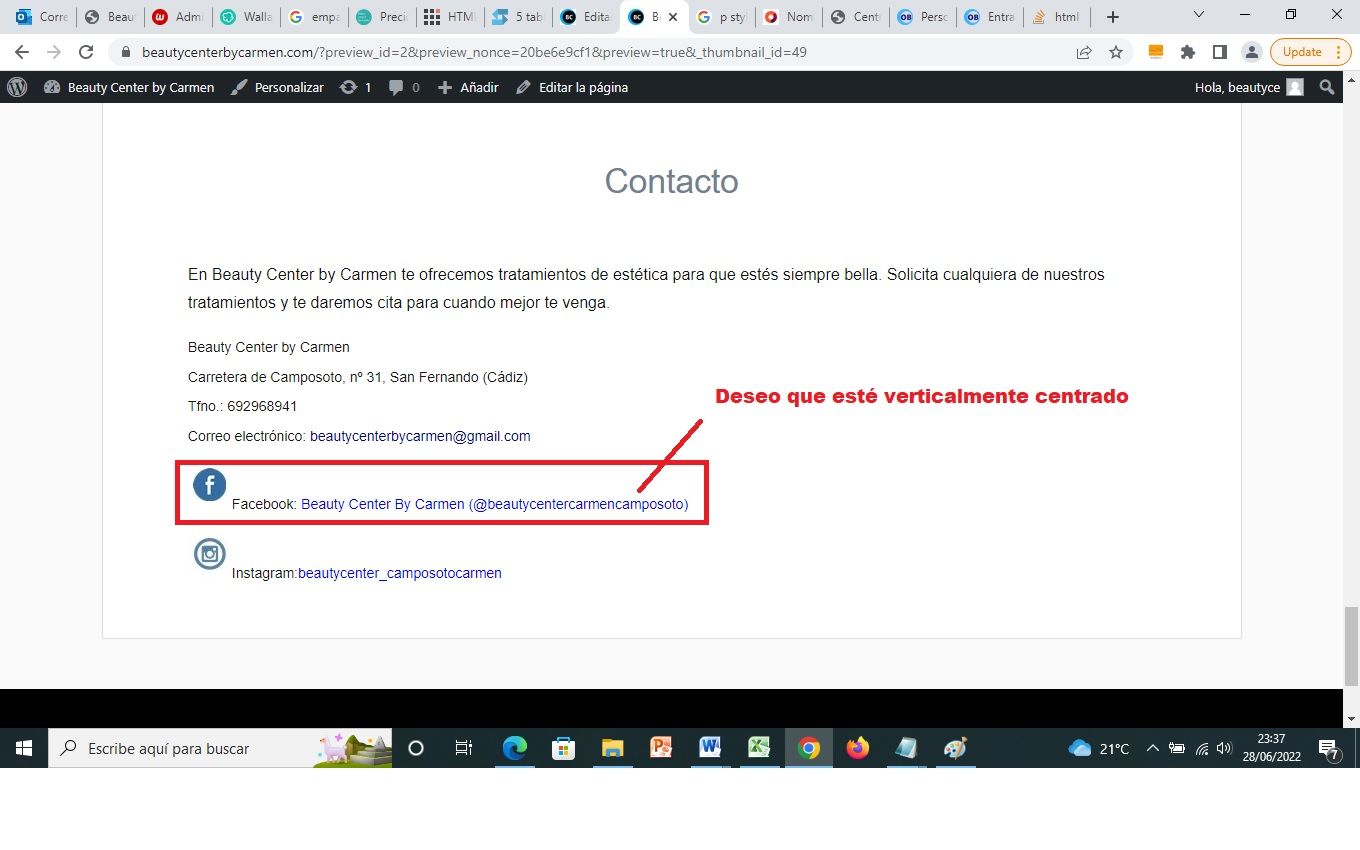Switch to the html Stack Overflow tab

(1058, 17)
